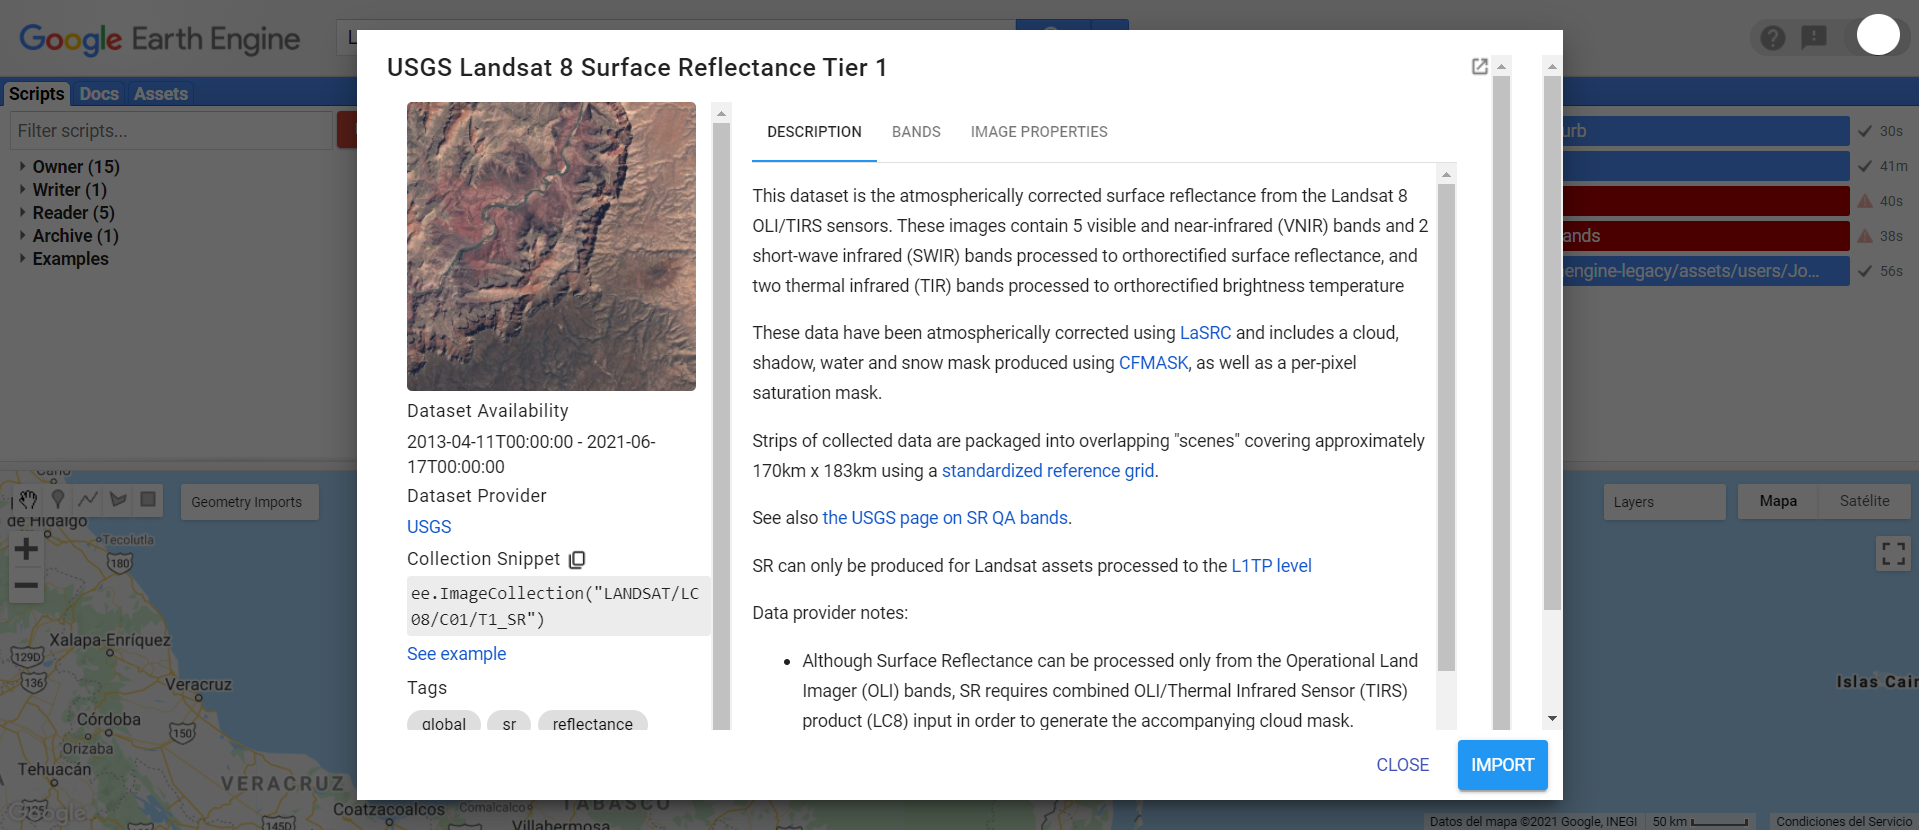Viewport: 1919px width, 830px height.
Task: Switch map to Mapa view
Action: click(x=1778, y=502)
